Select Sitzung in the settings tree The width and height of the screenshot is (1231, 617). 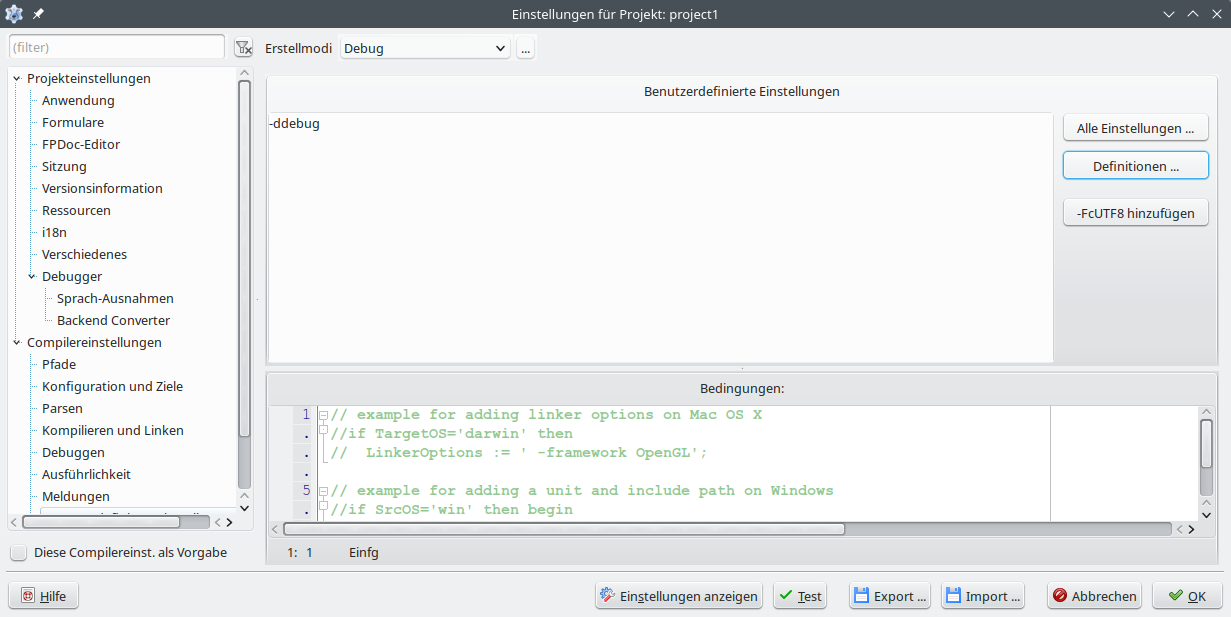64,166
